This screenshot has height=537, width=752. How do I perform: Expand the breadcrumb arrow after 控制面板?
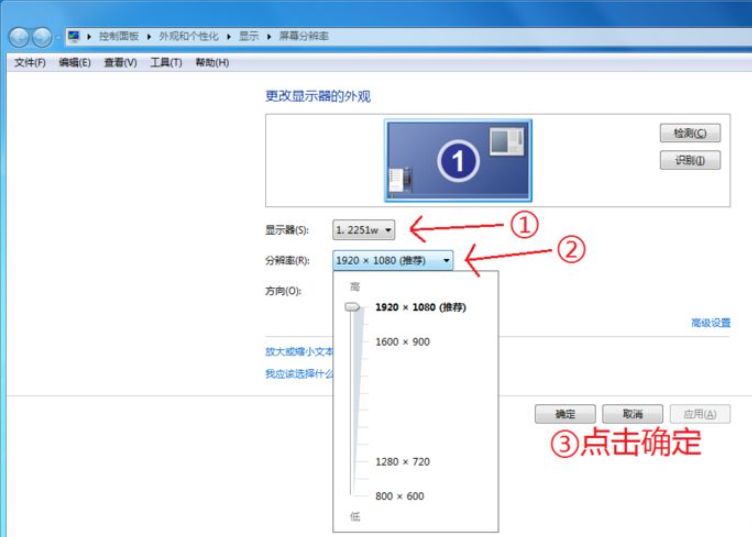coord(151,36)
